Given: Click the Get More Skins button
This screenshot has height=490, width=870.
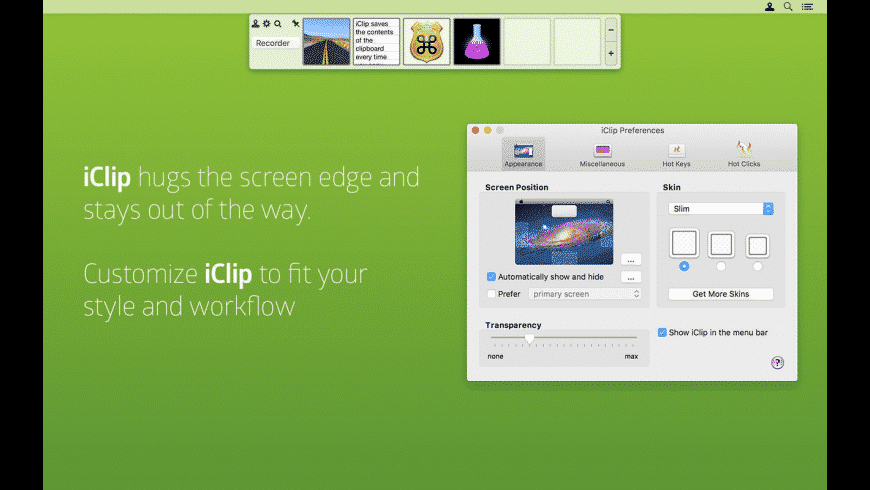Looking at the screenshot, I should tap(721, 294).
